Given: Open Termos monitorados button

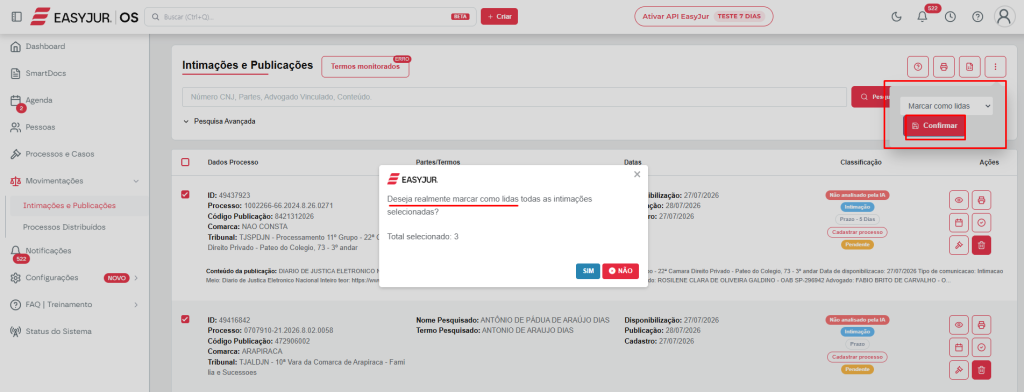Looking at the screenshot, I should pos(365,67).
